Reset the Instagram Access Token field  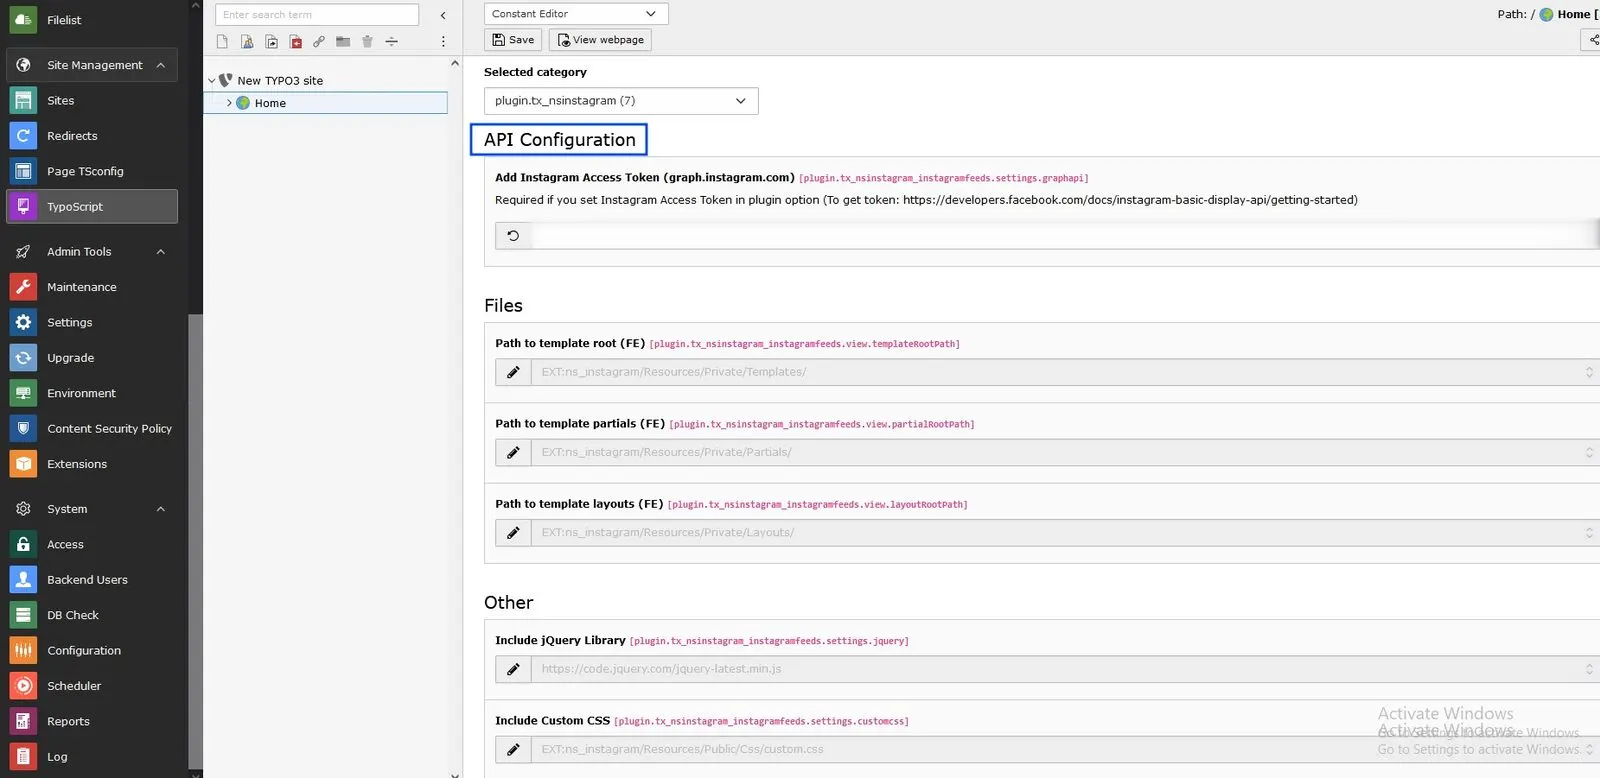(513, 236)
